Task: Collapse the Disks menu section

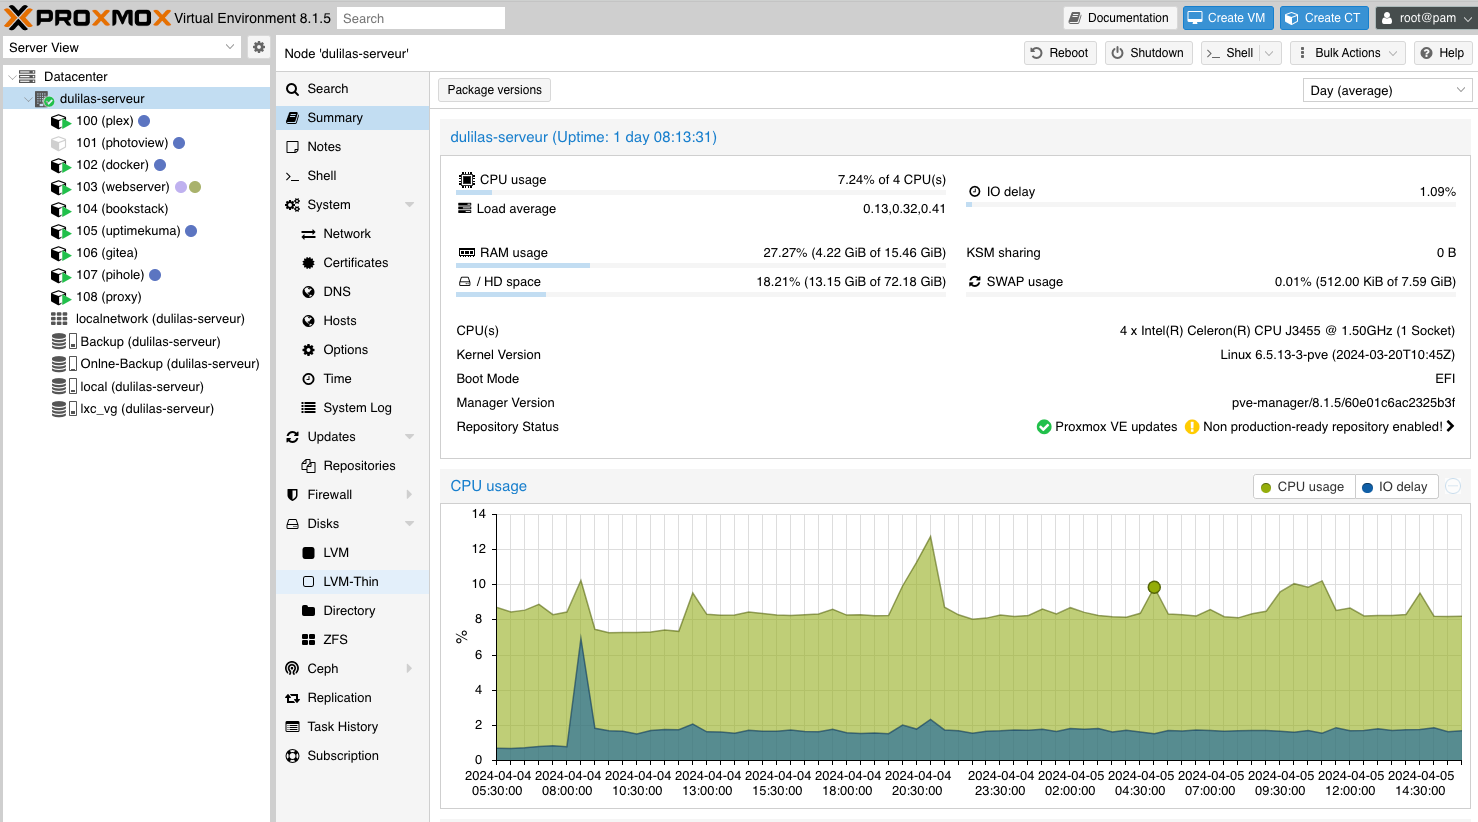Action: tap(410, 524)
